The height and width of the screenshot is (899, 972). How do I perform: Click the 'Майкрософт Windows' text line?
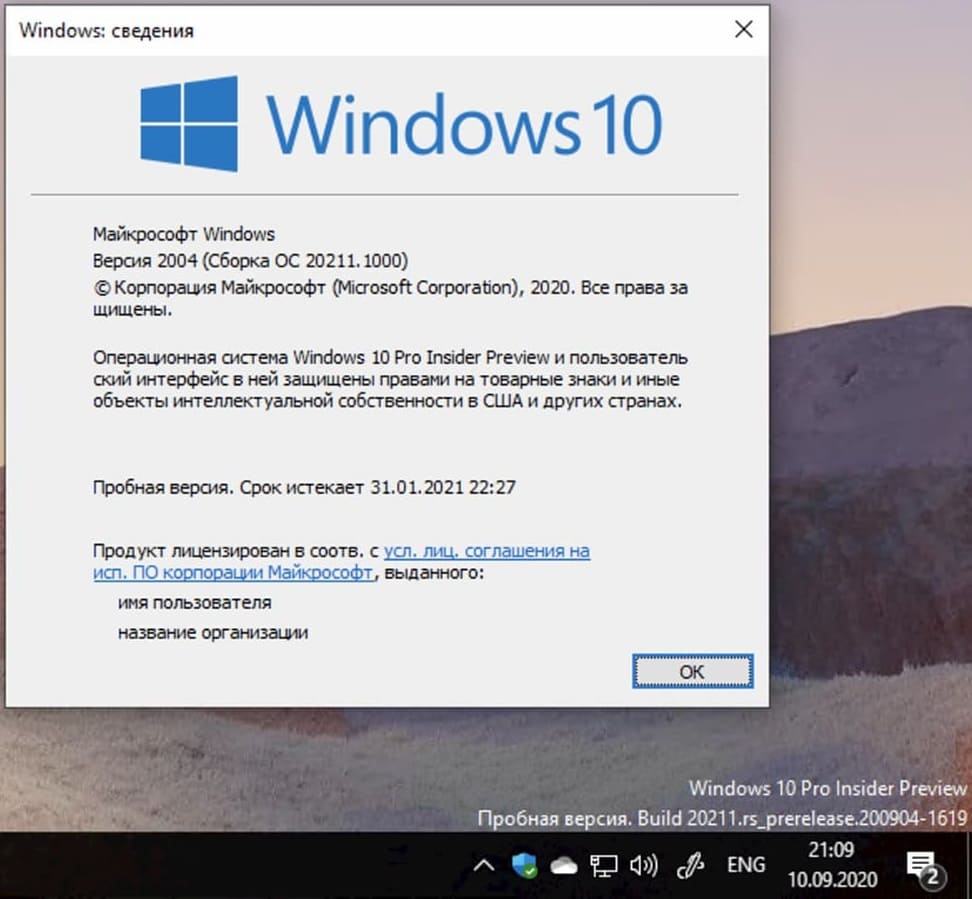click(x=184, y=234)
